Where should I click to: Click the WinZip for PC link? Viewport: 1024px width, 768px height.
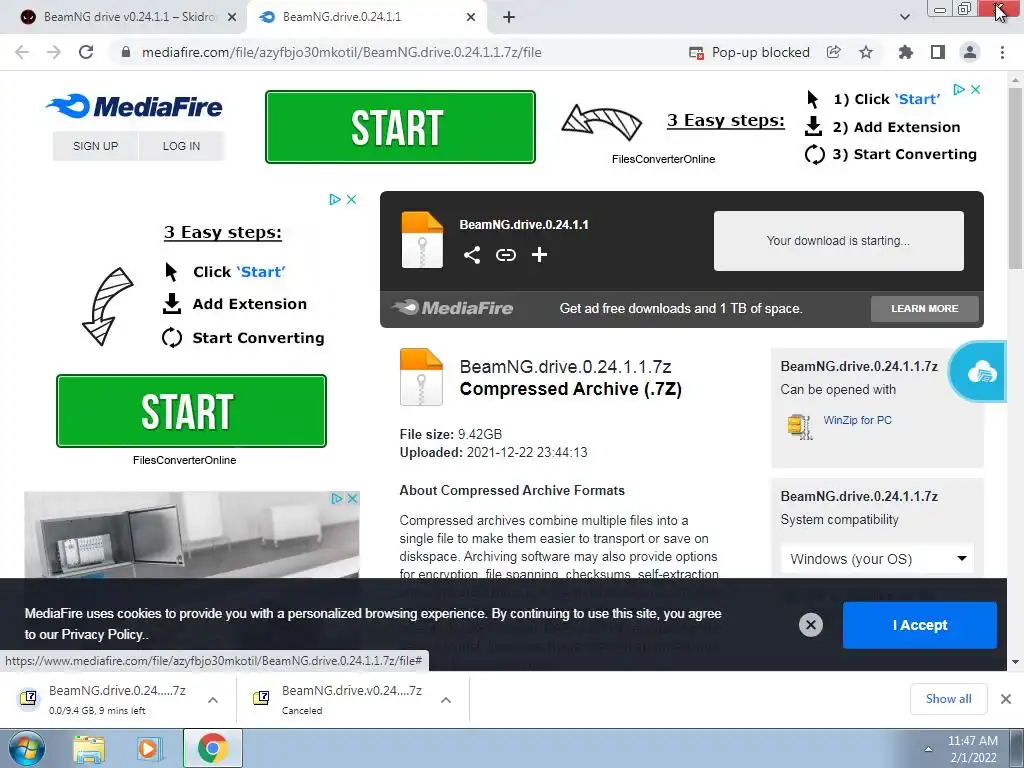[857, 420]
